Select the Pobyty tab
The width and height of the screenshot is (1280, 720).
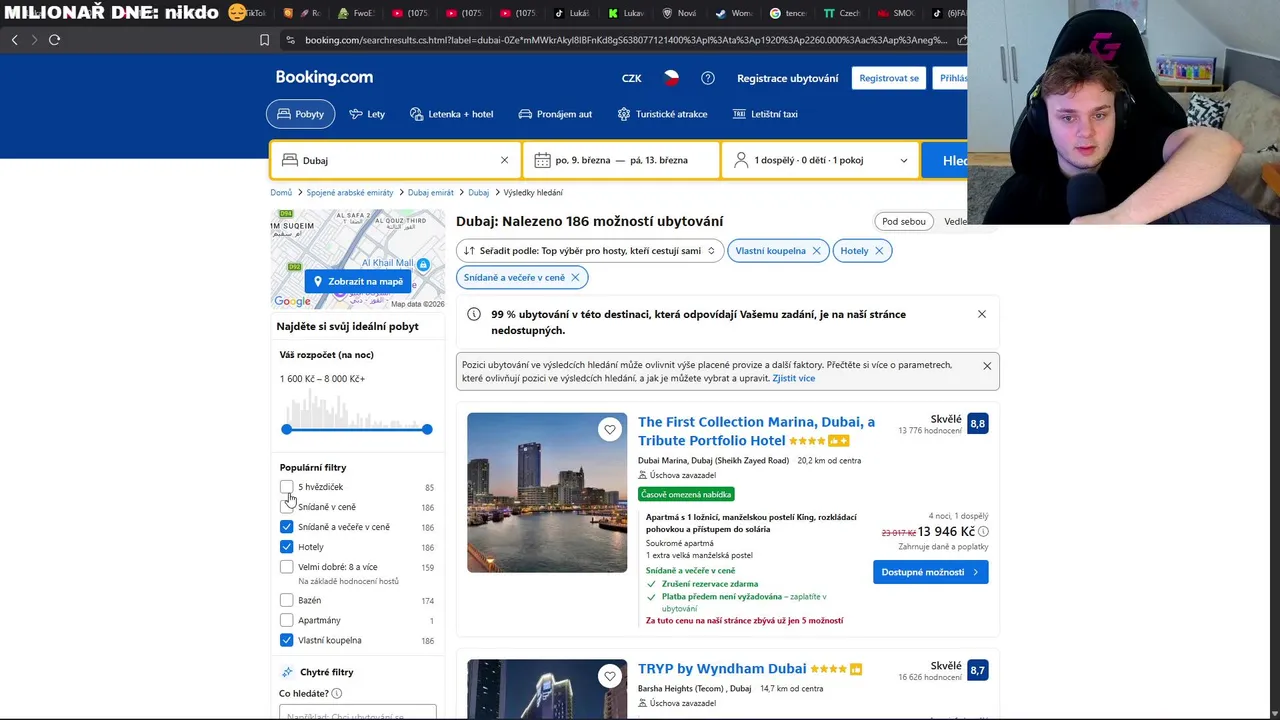(x=301, y=114)
